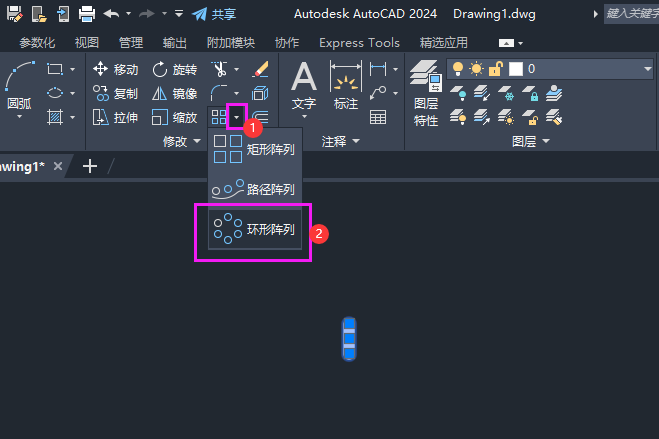This screenshot has width=659, height=439.
Task: Open the Output (输出) ribbon tab
Action: tap(174, 43)
